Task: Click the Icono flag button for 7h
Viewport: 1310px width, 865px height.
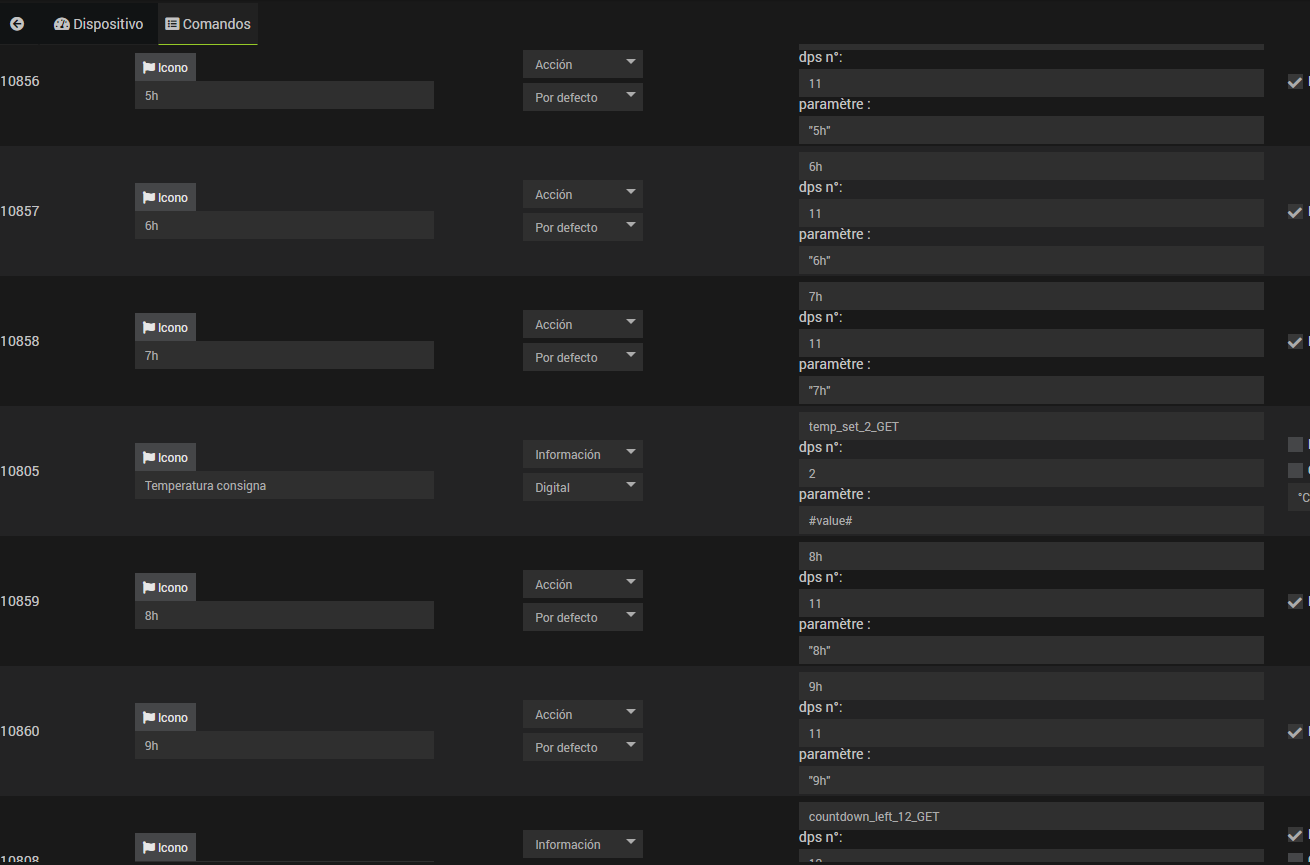Action: pos(165,328)
